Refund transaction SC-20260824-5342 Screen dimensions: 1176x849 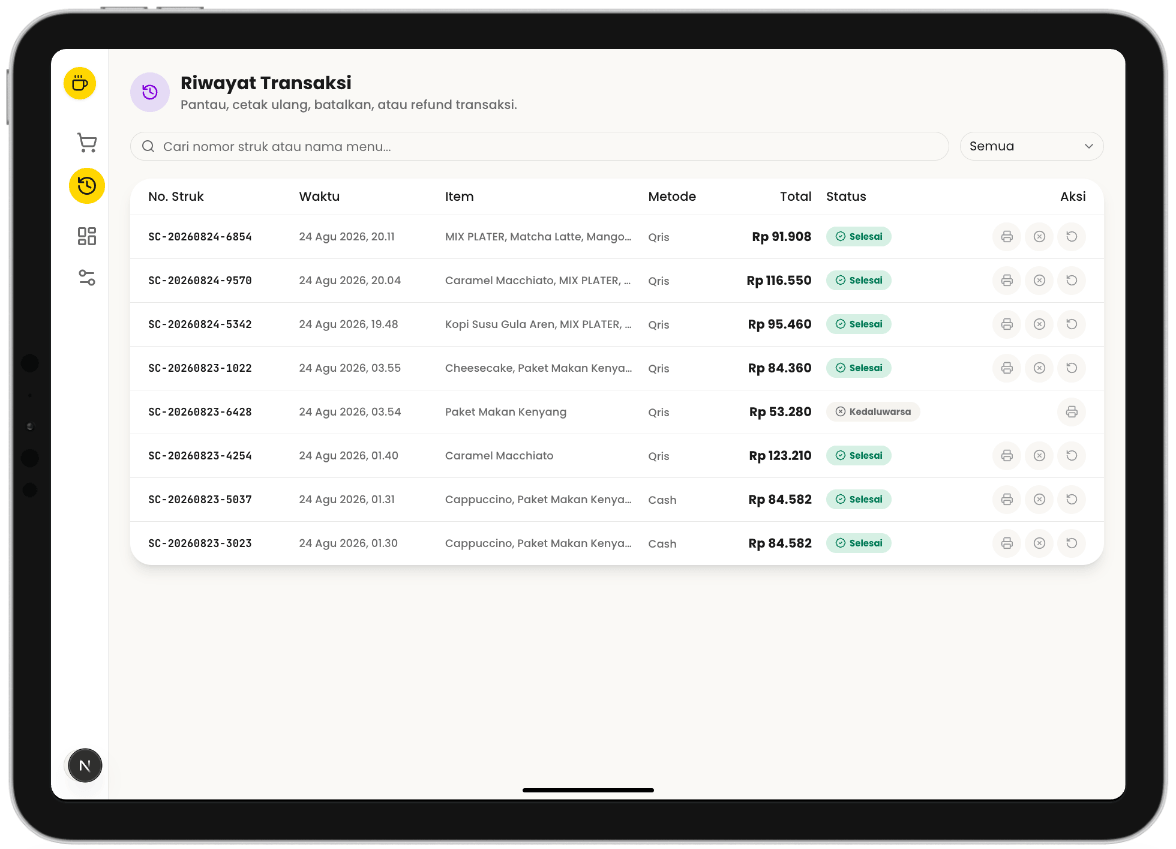[1072, 325]
